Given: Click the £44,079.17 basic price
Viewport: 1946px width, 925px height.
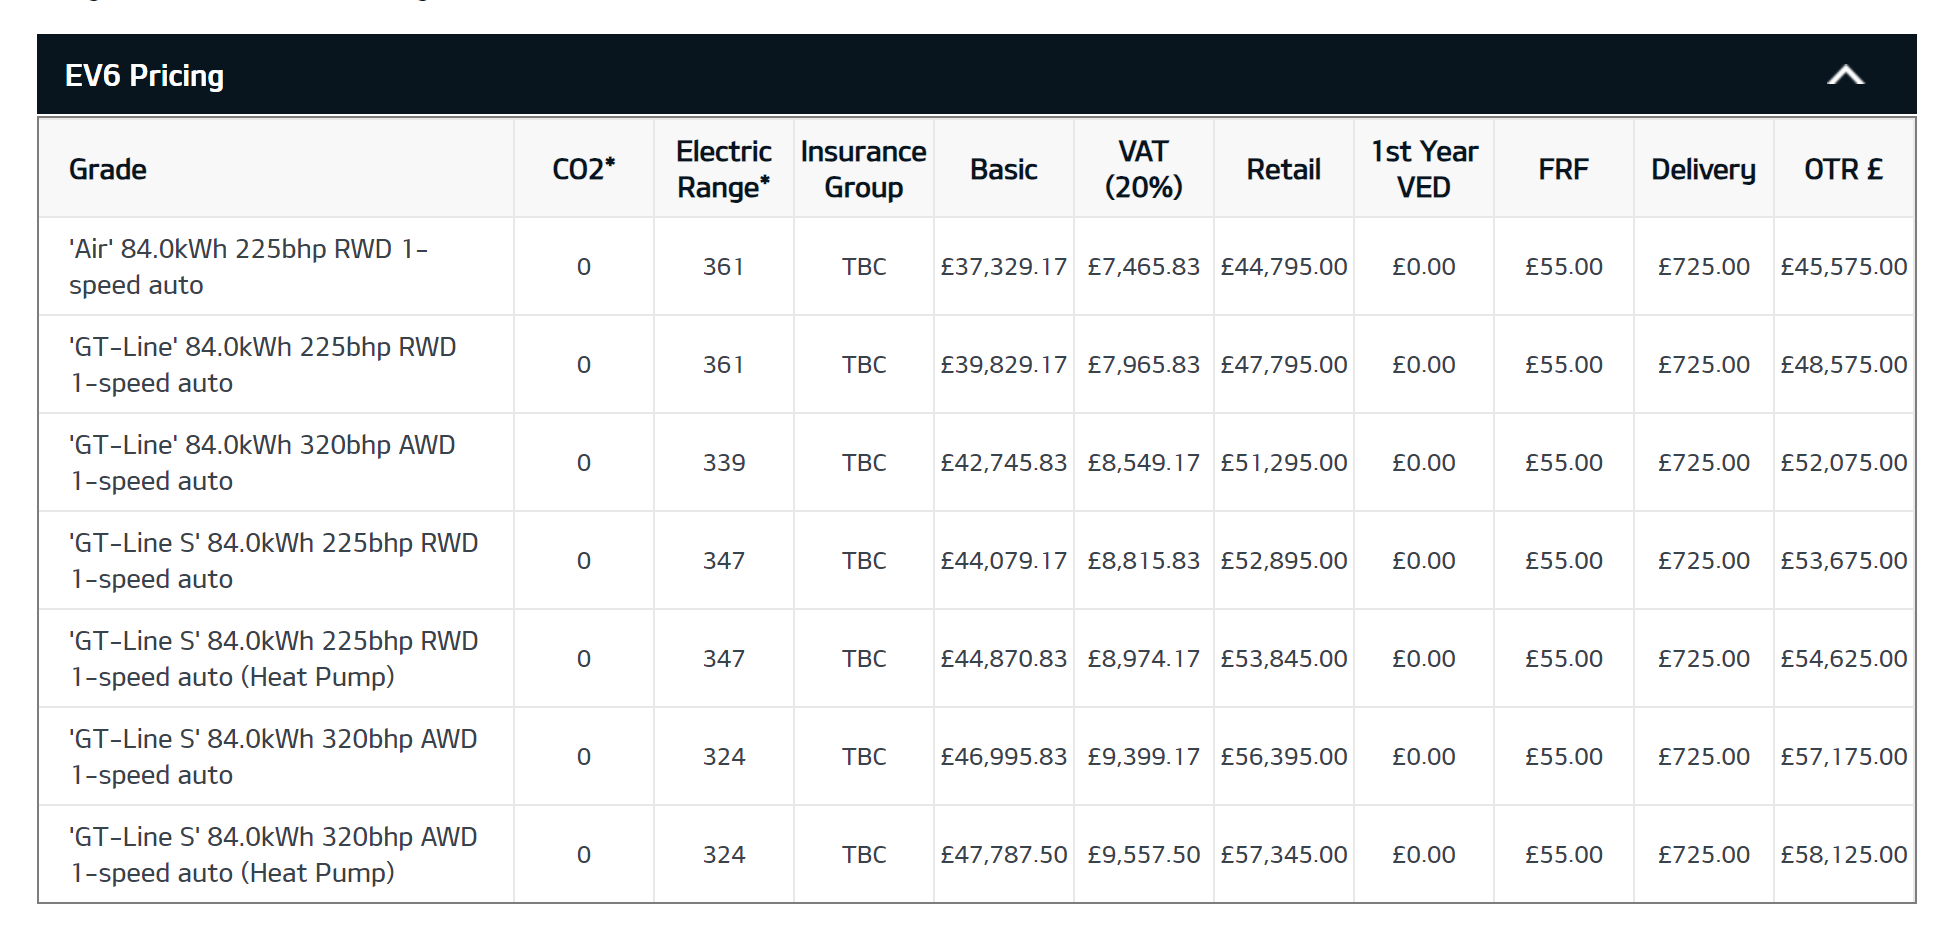Looking at the screenshot, I should coord(1004,561).
